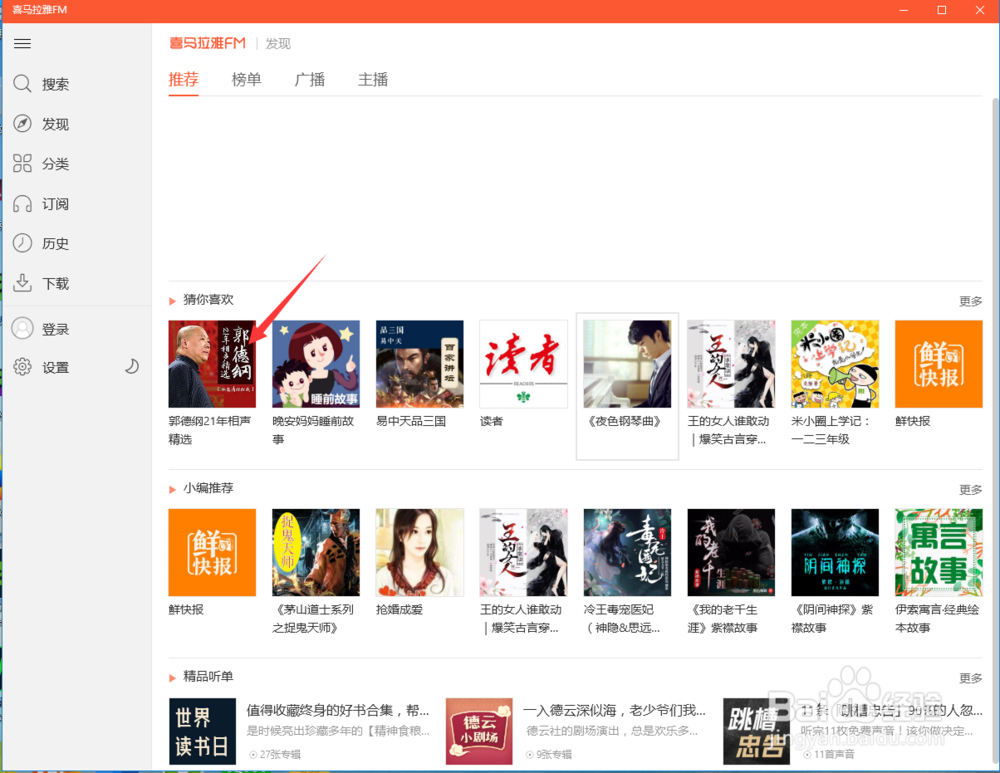
Task: Click 下载 label in sidebar
Action: point(55,283)
